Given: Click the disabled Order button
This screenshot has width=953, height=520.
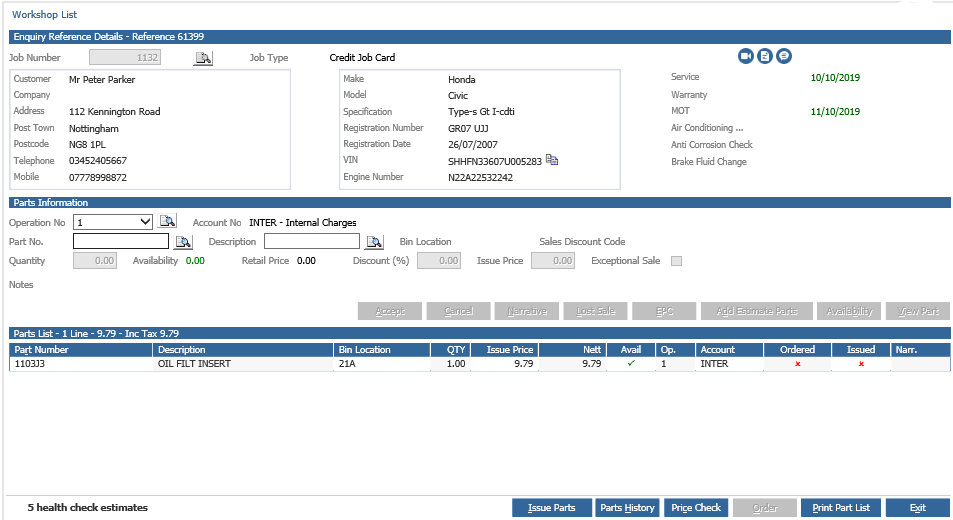Looking at the screenshot, I should (765, 508).
